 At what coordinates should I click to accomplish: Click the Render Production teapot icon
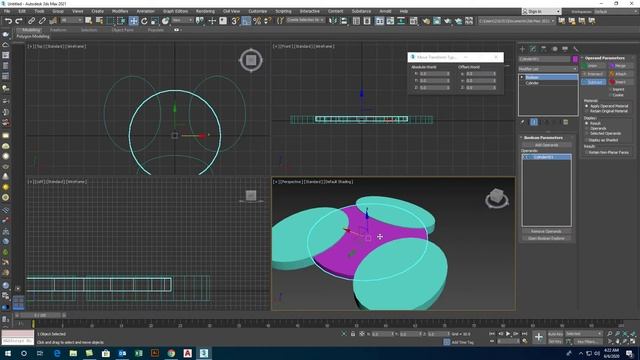tap(458, 21)
